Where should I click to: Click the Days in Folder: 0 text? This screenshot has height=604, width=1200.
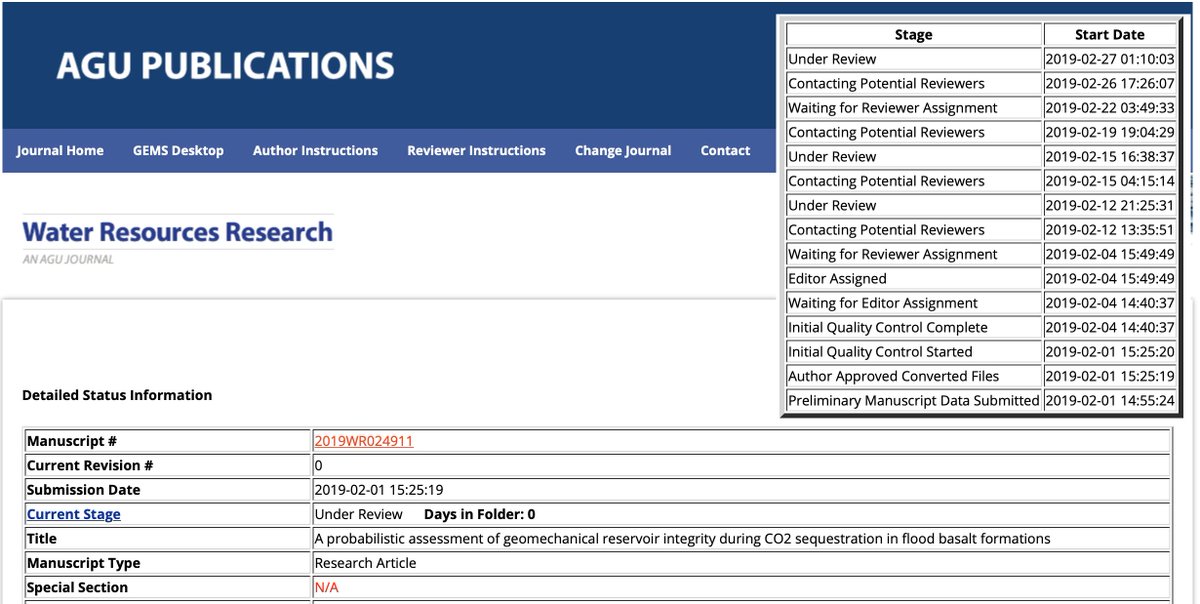coord(480,514)
